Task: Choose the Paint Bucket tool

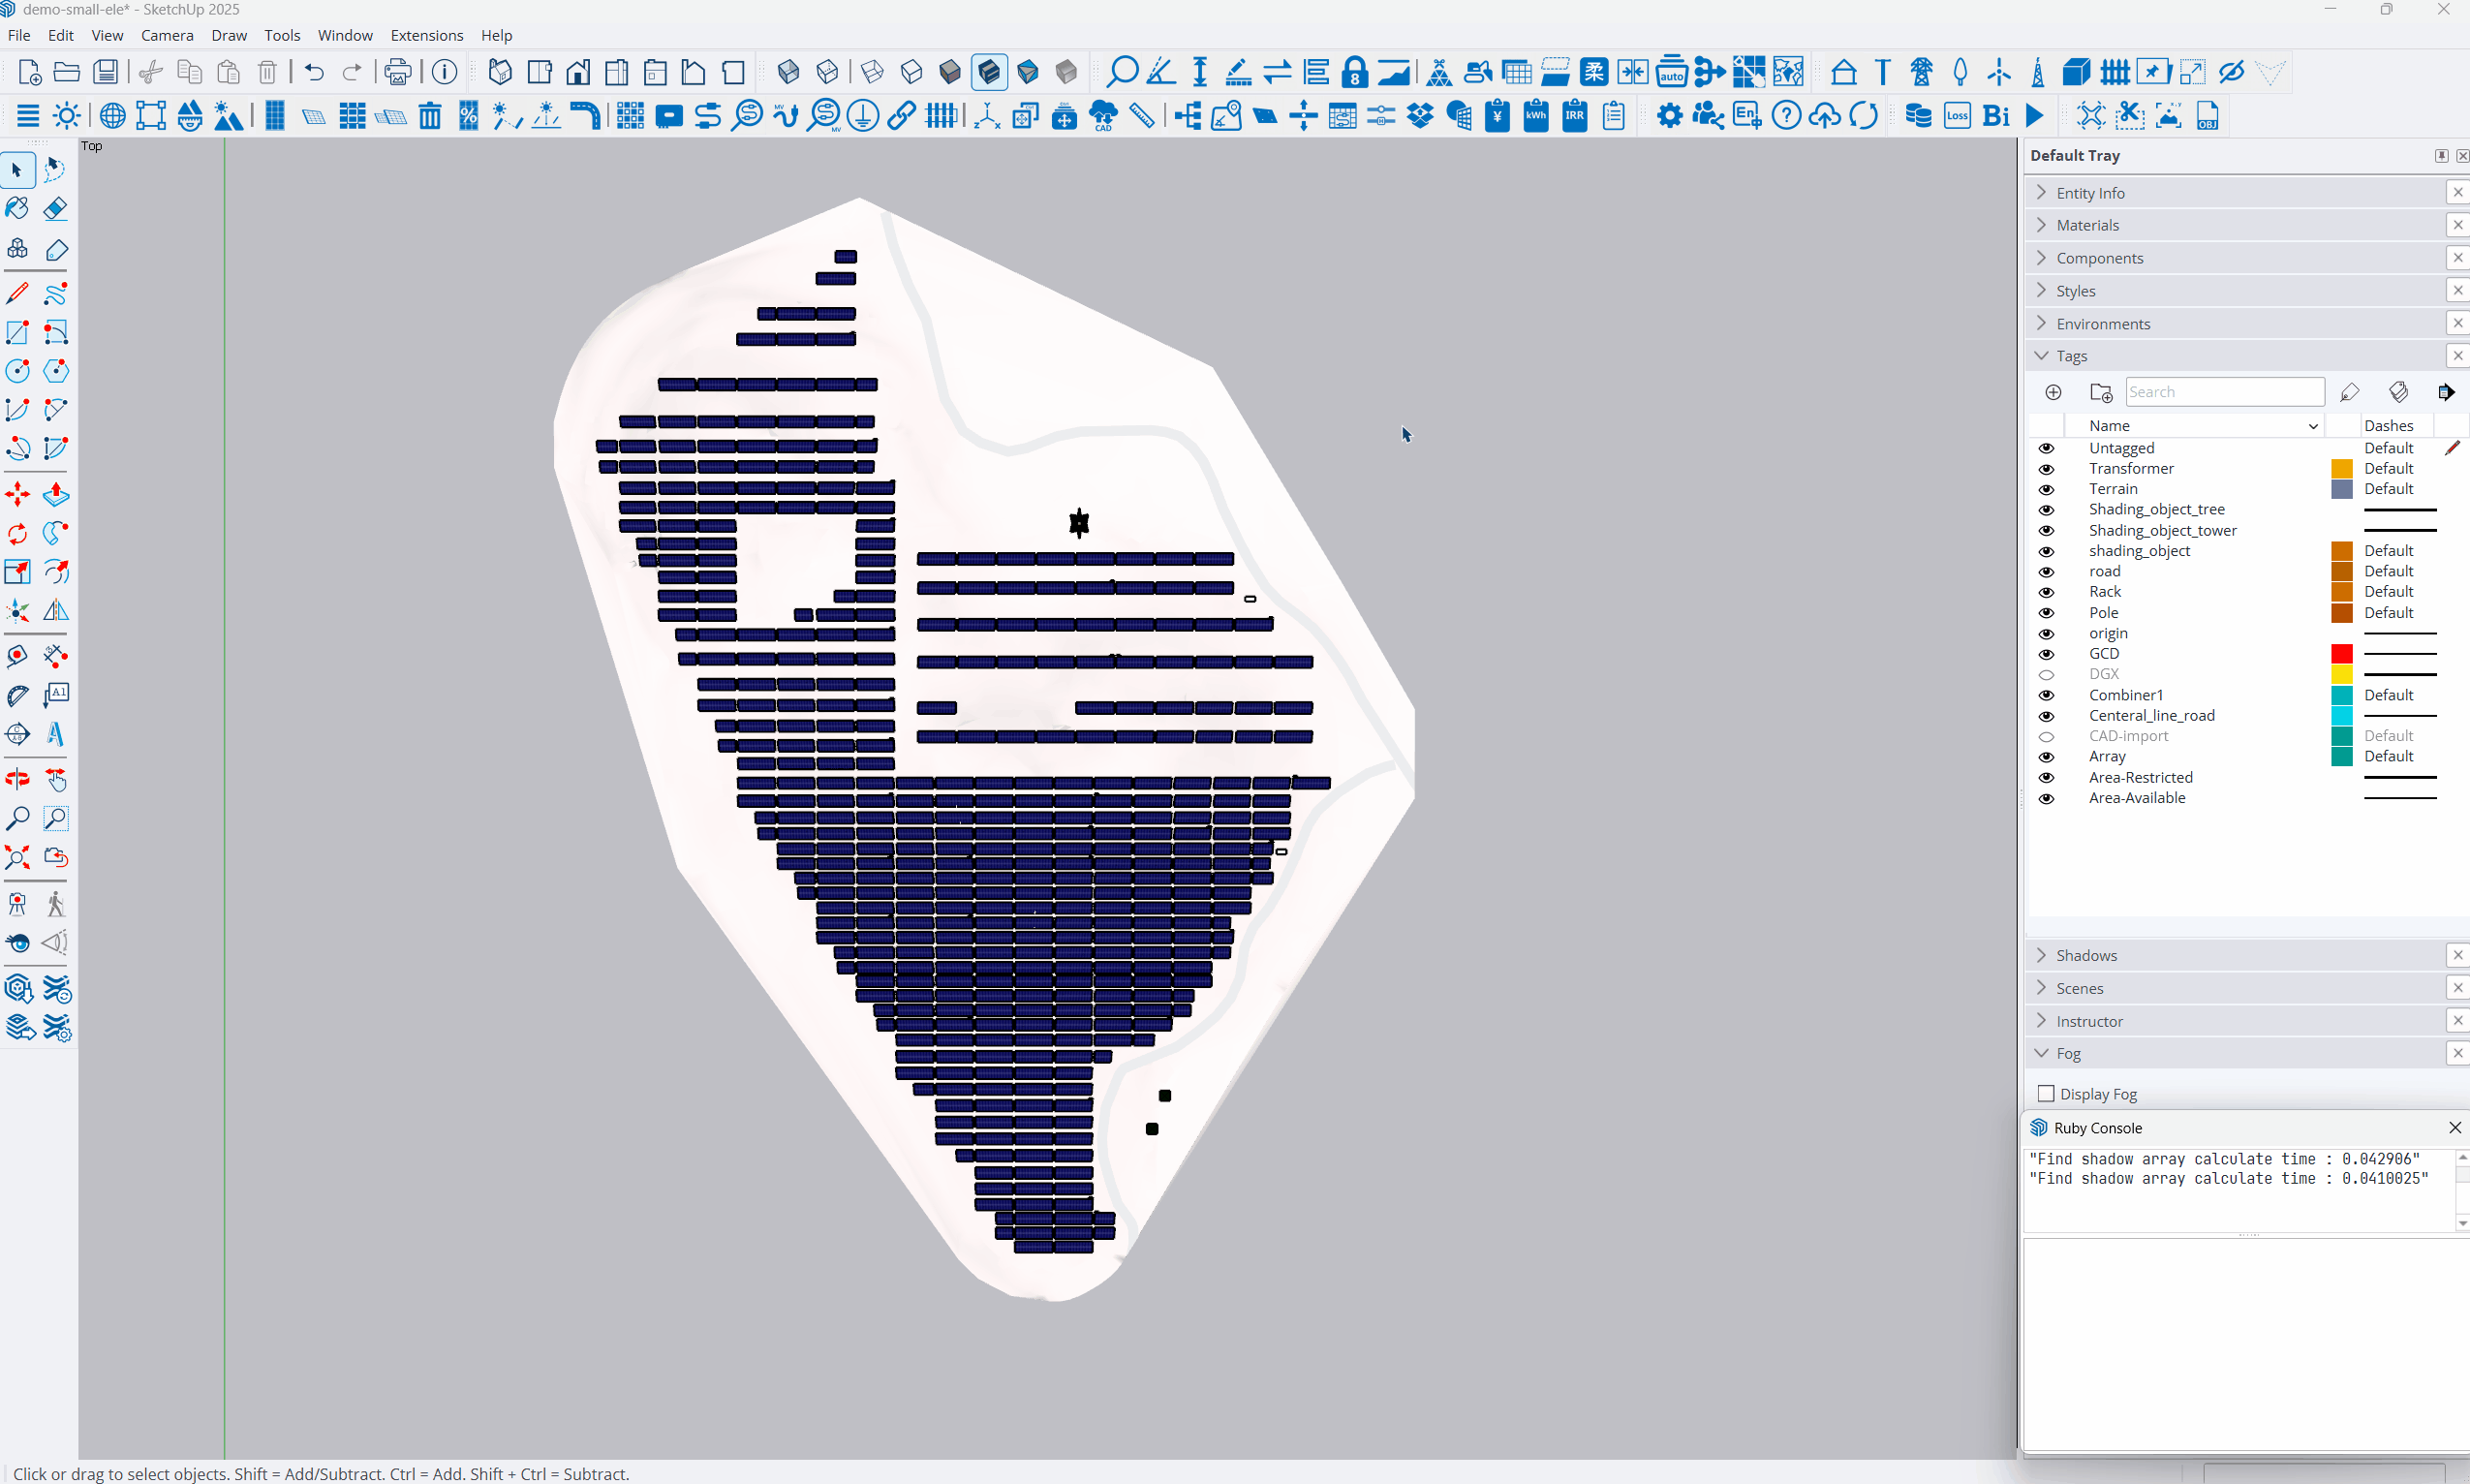Action: click(17, 209)
